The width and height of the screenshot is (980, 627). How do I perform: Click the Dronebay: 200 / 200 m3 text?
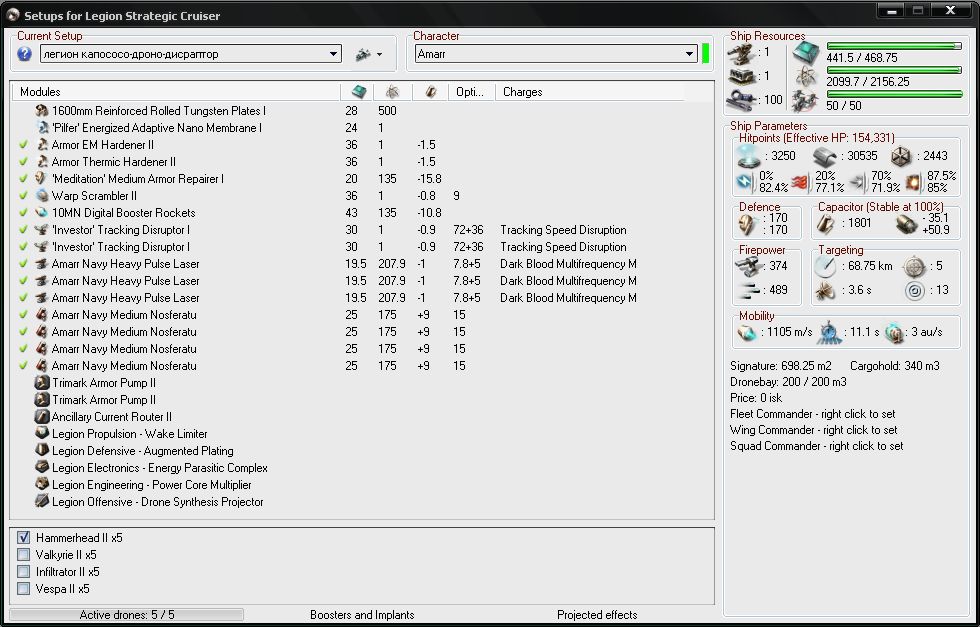pos(788,381)
